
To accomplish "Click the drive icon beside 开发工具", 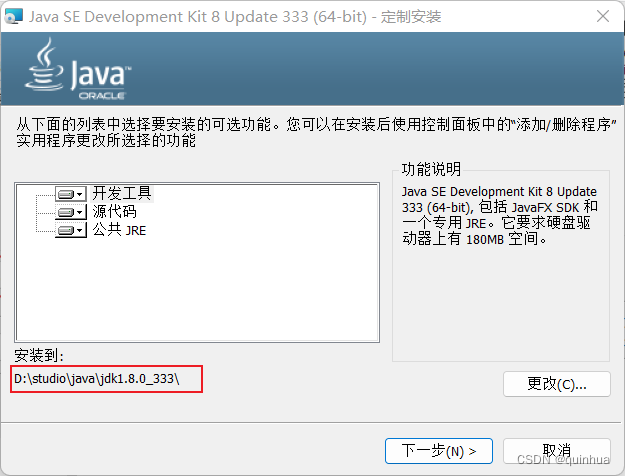I will [x=65, y=195].
